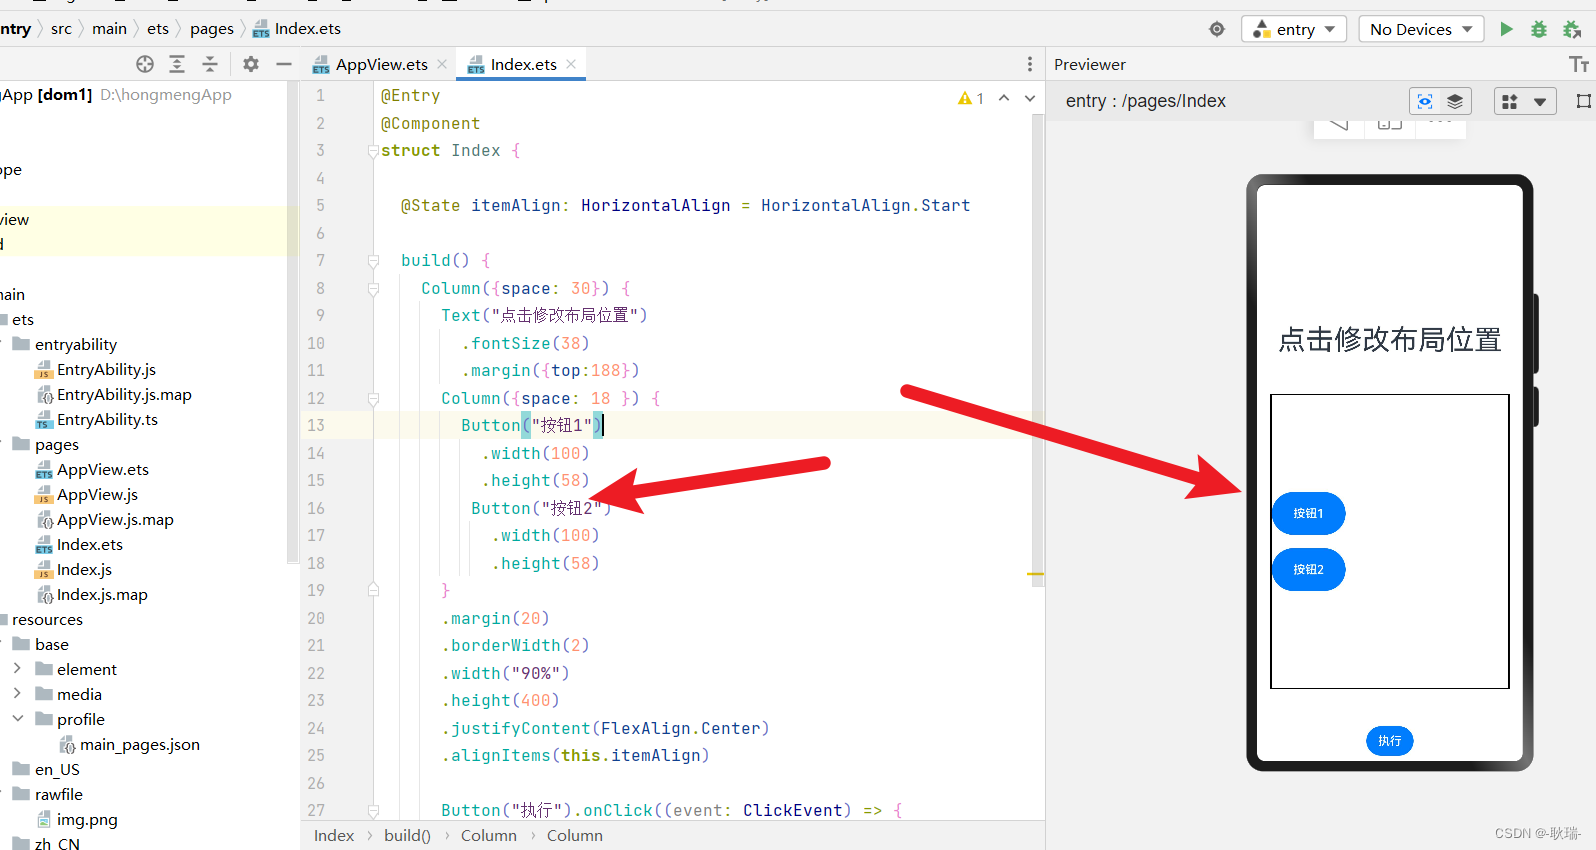Select the Index.ets editor tab
This screenshot has width=1596, height=850.
point(522,64)
